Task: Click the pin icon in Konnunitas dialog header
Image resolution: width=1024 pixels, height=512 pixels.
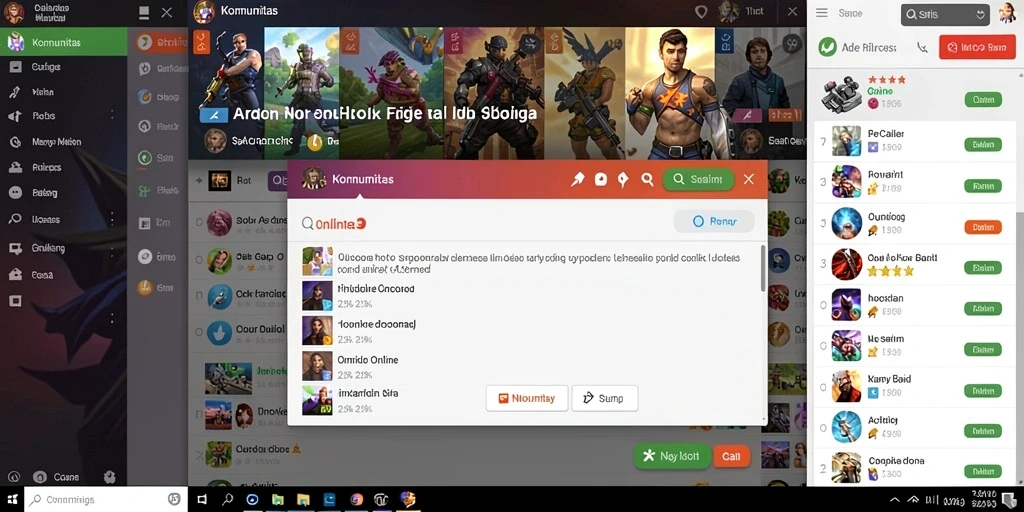Action: pyautogui.click(x=577, y=179)
